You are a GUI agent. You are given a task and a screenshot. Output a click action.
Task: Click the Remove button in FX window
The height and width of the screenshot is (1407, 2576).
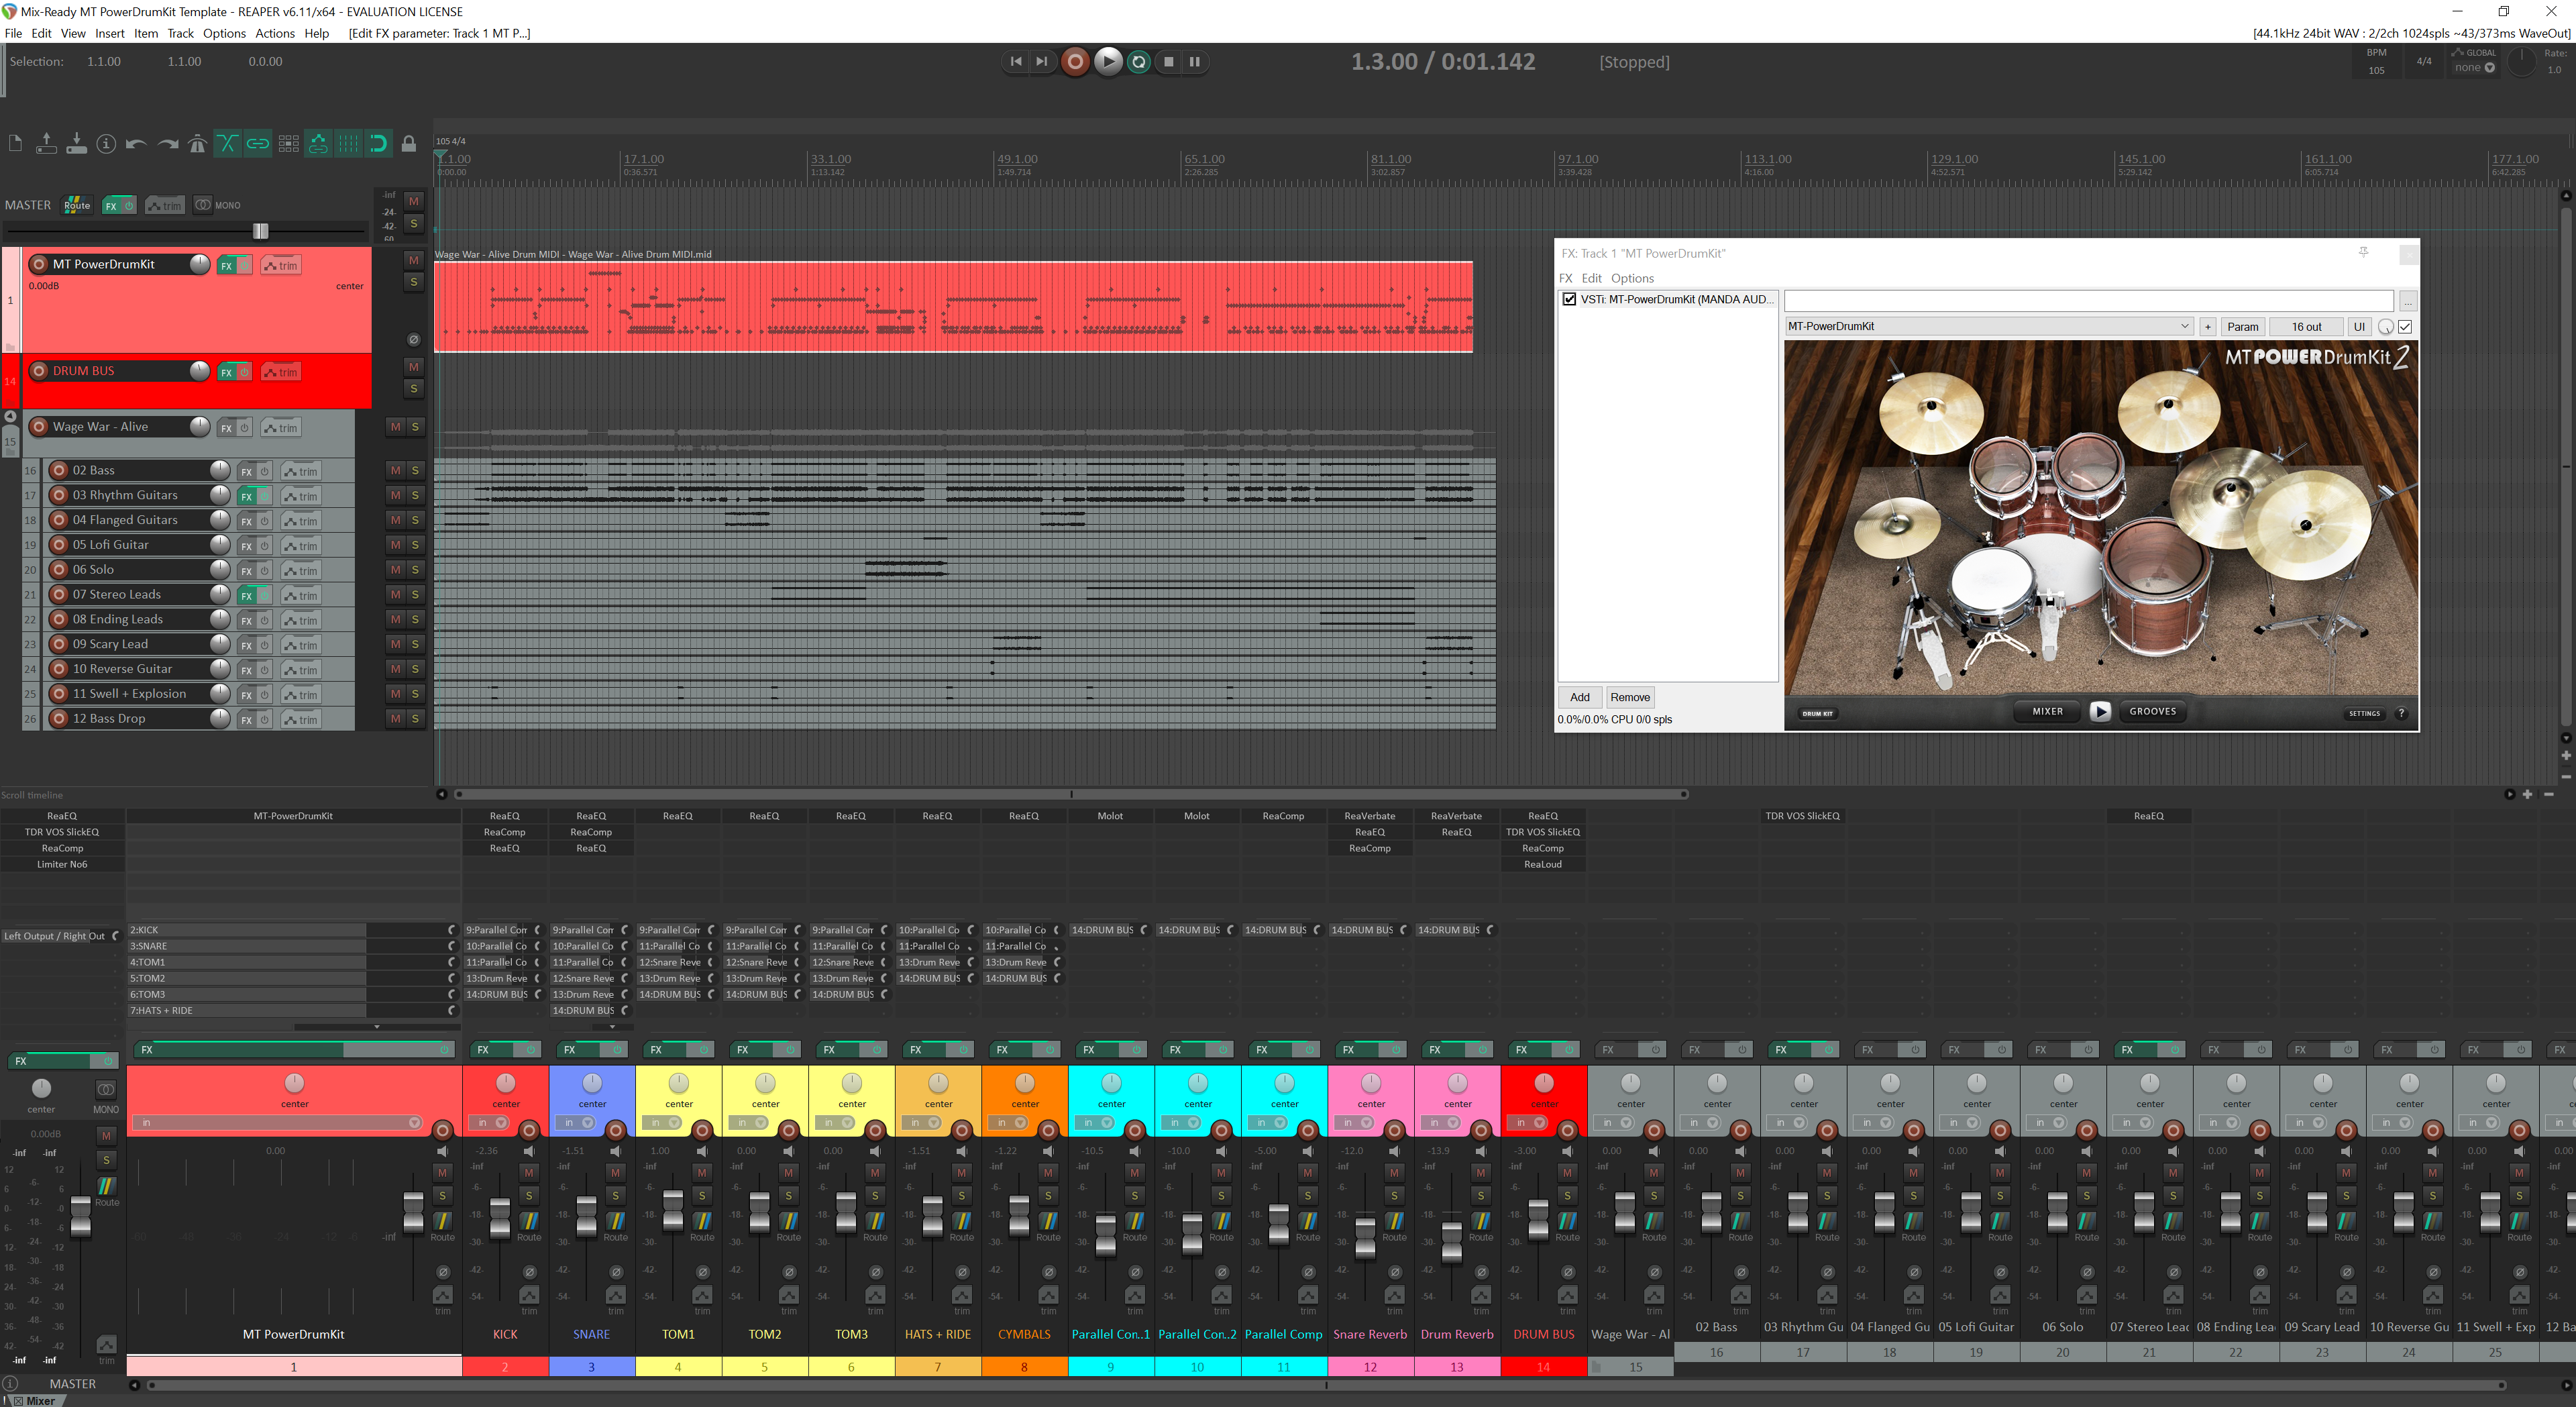(1629, 697)
